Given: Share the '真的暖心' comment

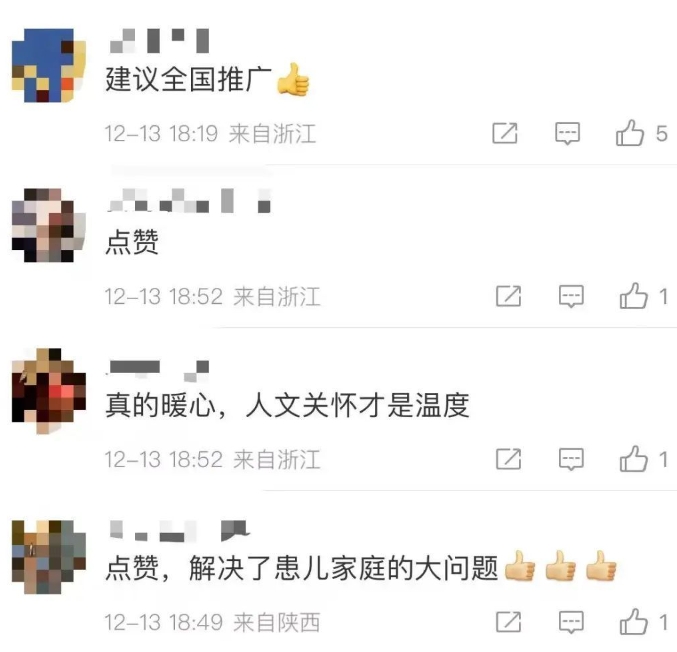Looking at the screenshot, I should [509, 459].
